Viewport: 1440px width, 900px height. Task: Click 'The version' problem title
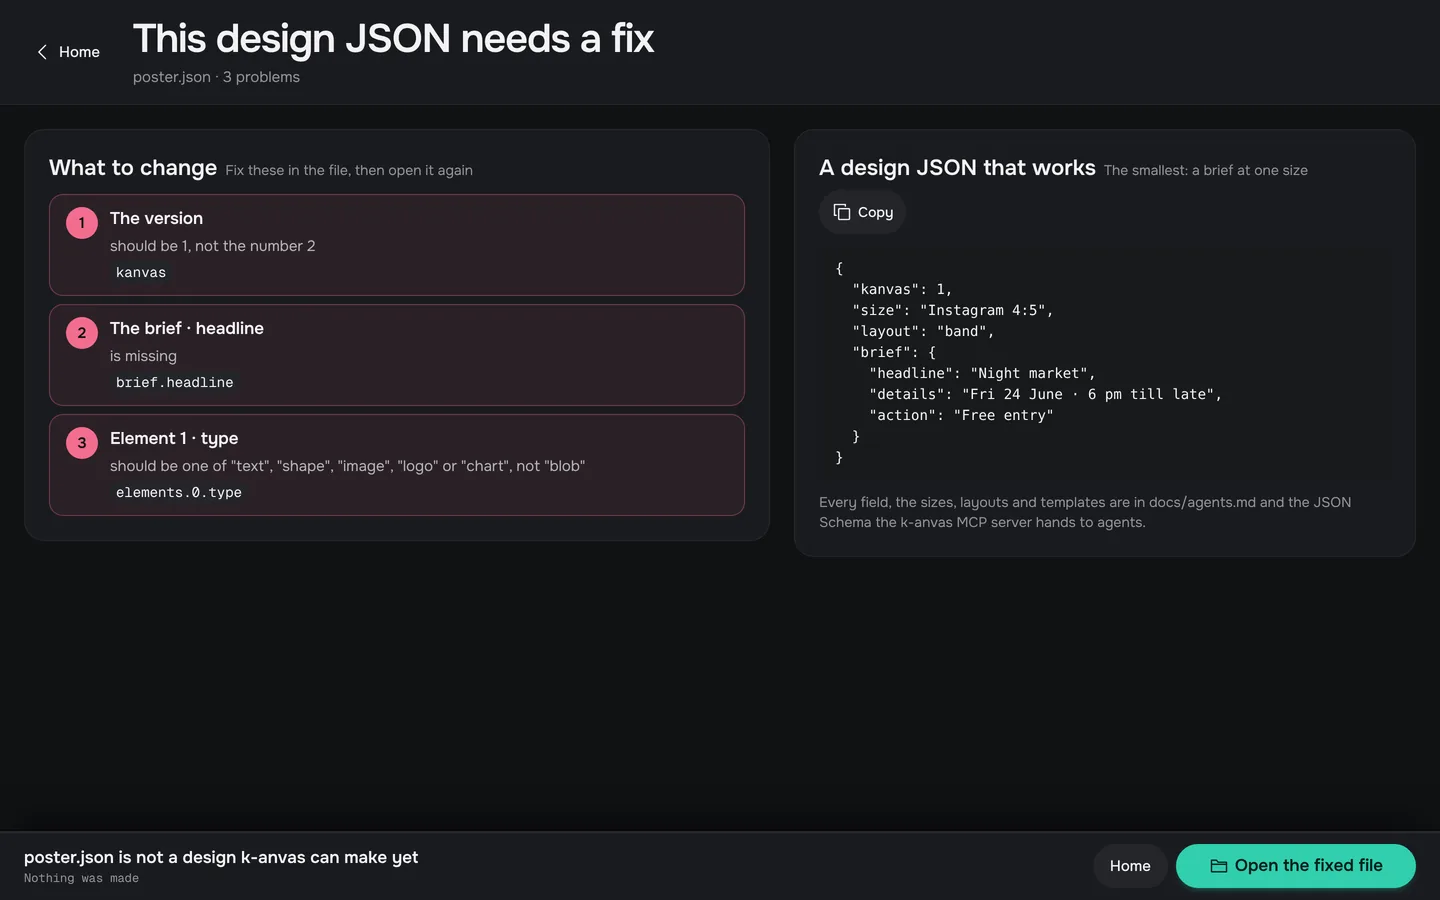tap(156, 218)
